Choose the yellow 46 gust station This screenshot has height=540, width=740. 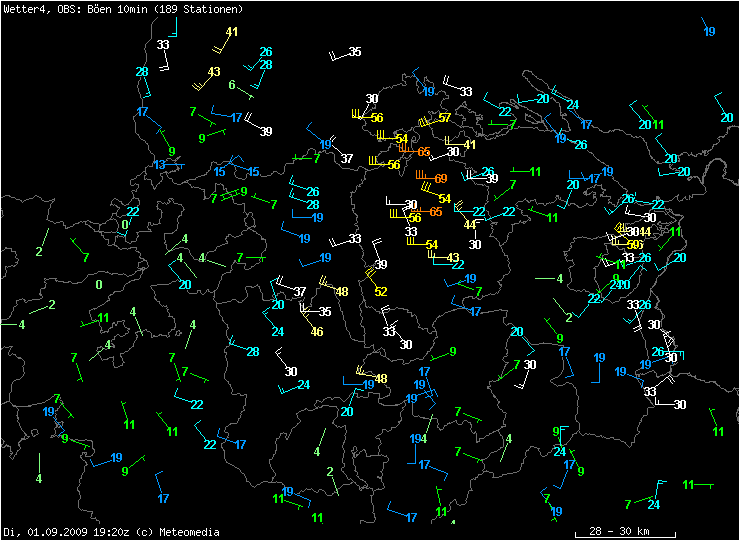click(x=317, y=331)
